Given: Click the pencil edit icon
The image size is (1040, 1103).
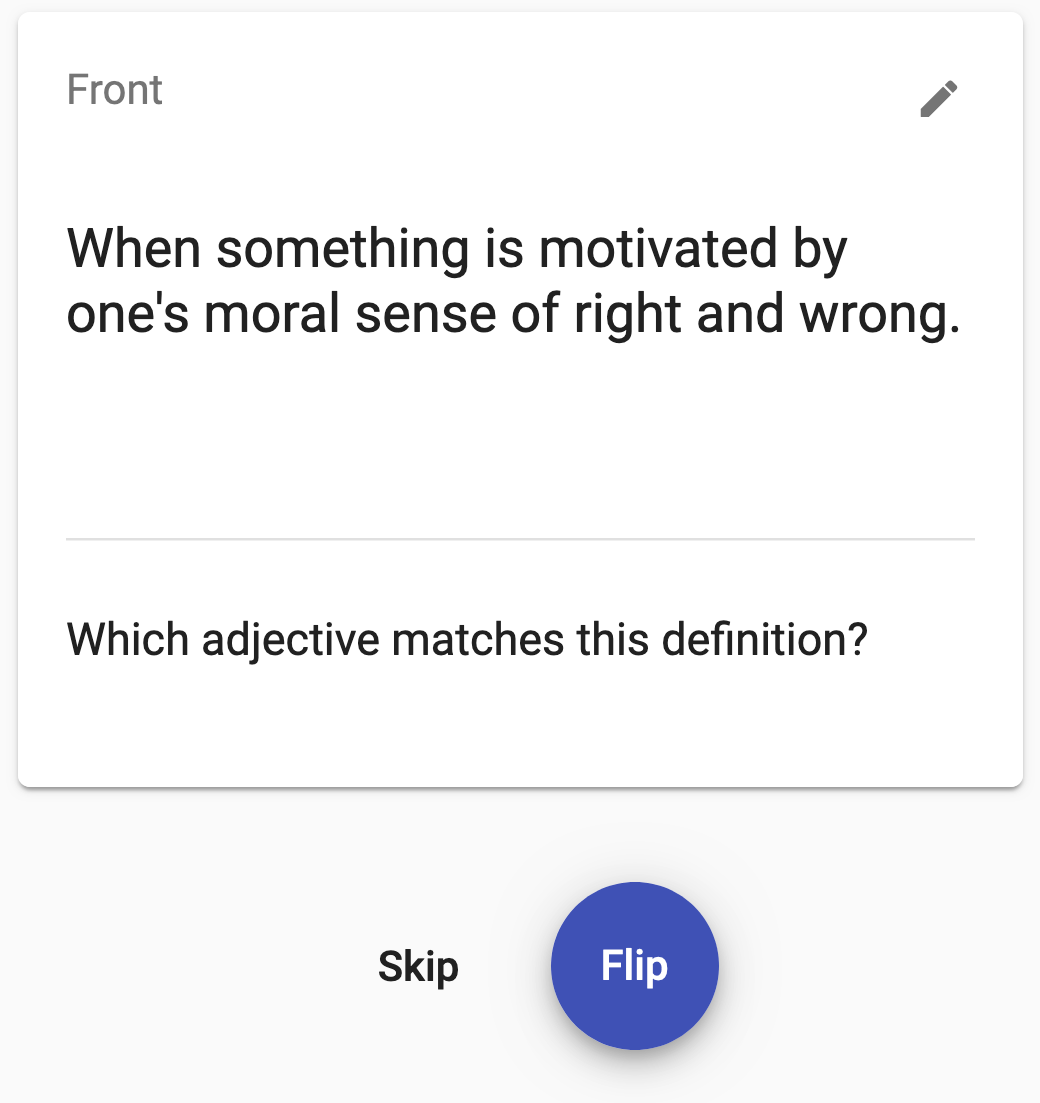Looking at the screenshot, I should 939,99.
